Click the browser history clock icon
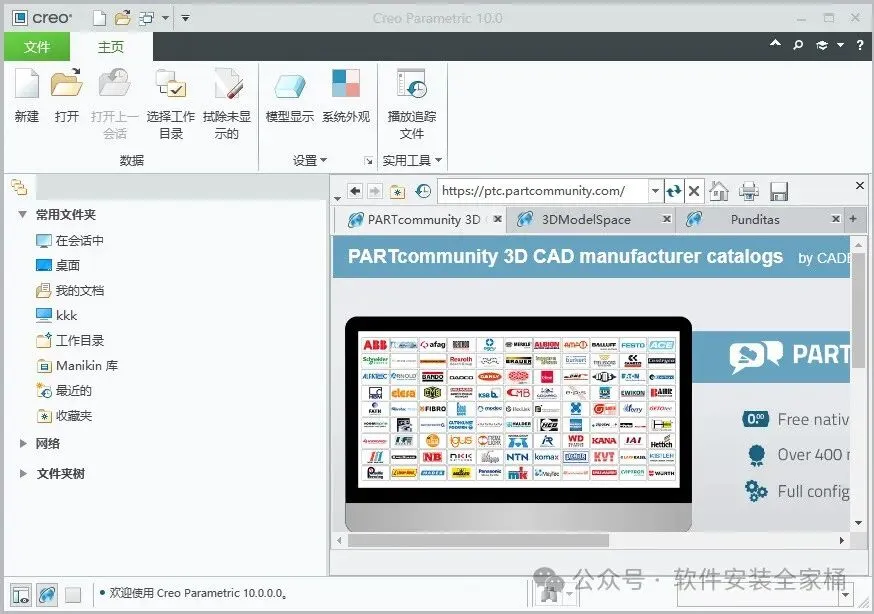 [423, 191]
